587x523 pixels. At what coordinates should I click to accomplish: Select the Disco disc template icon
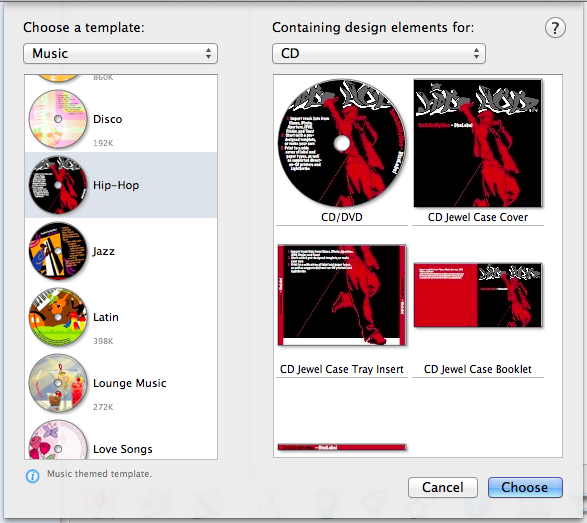(x=58, y=119)
